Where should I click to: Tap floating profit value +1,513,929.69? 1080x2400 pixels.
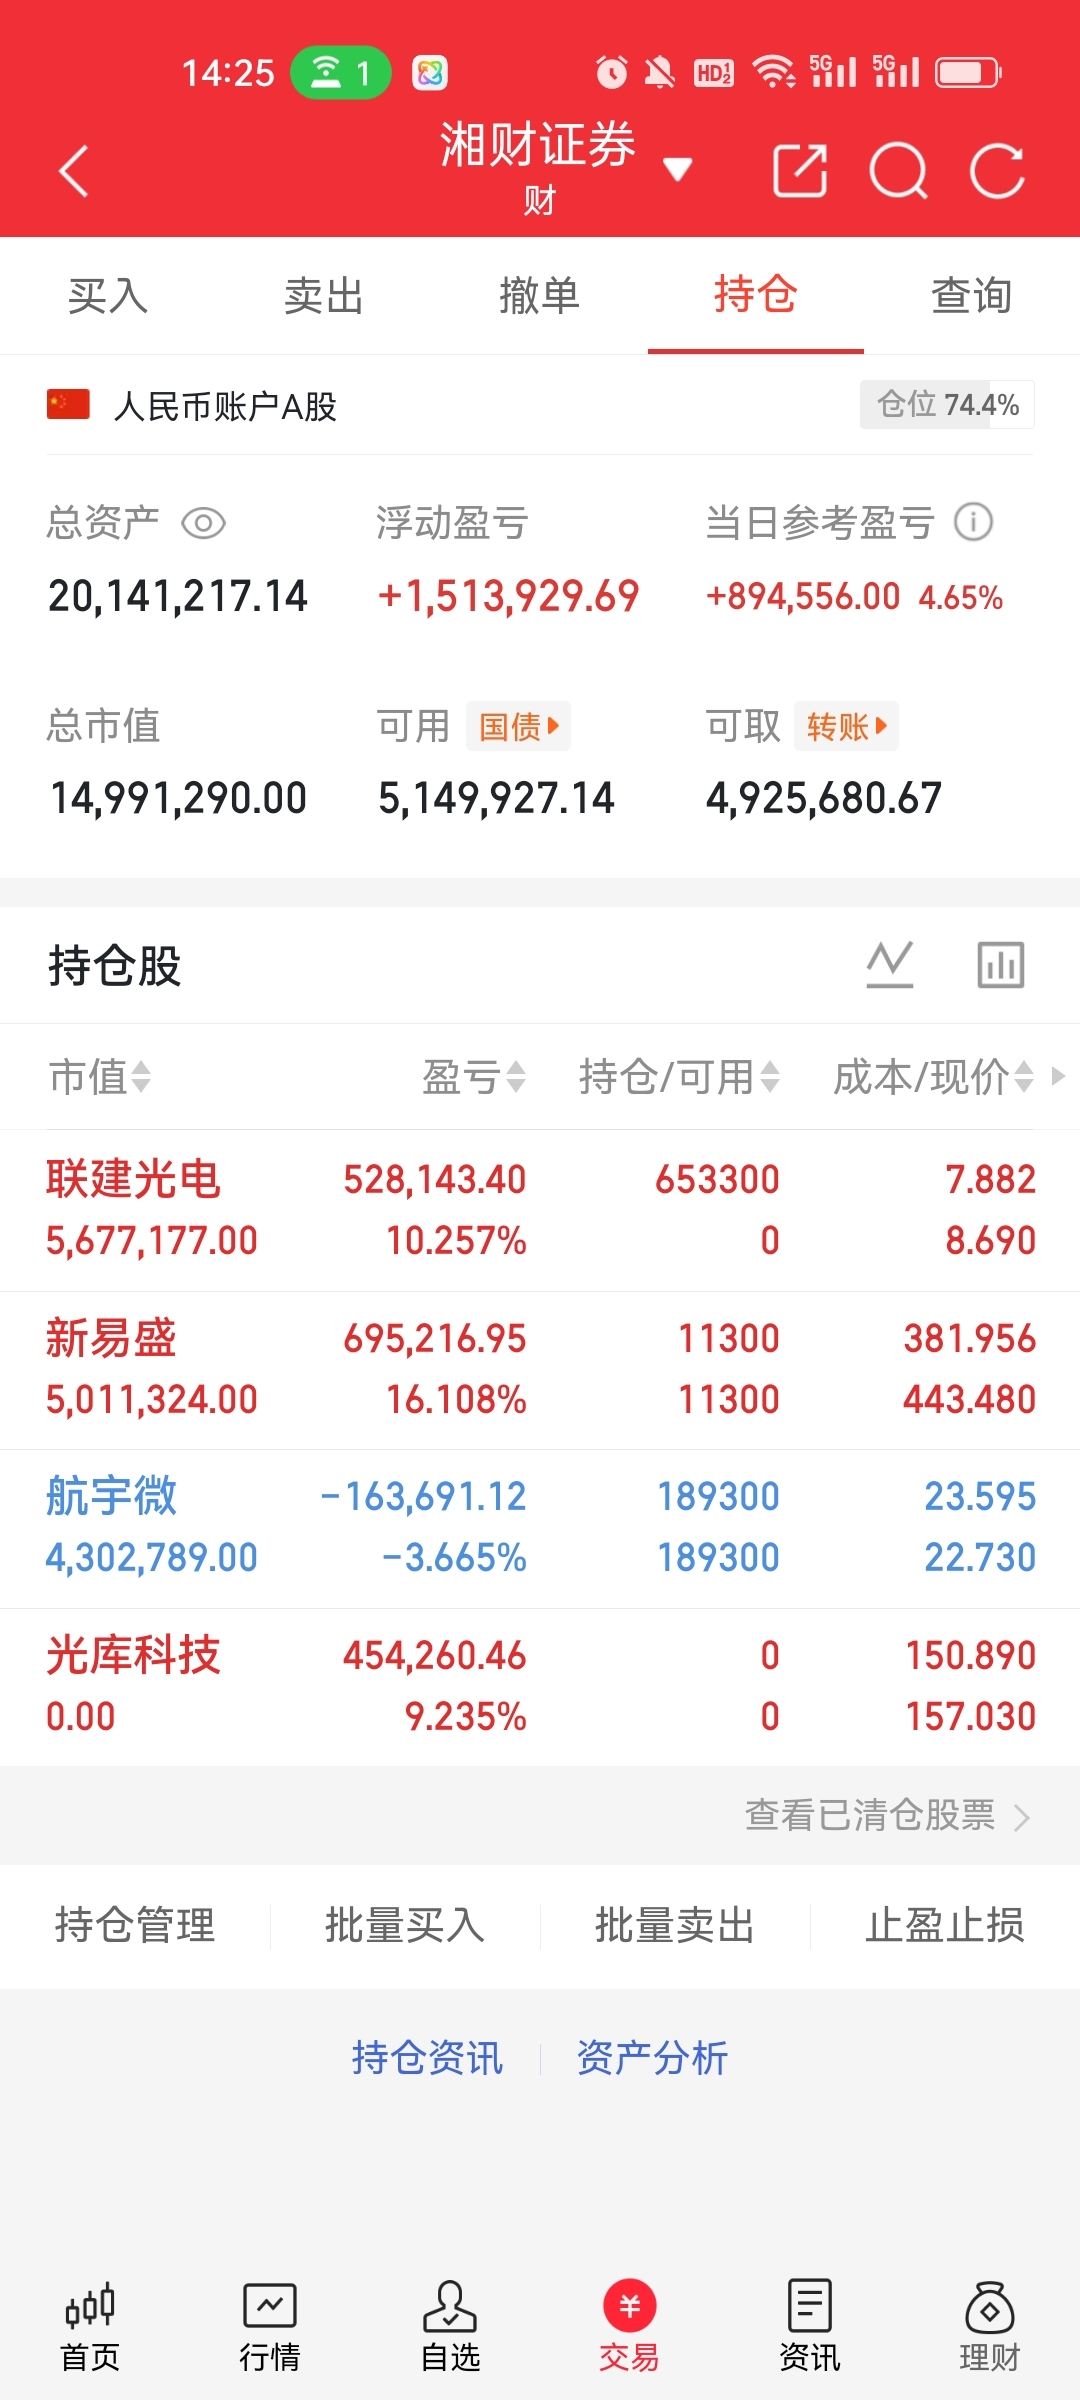pos(508,597)
